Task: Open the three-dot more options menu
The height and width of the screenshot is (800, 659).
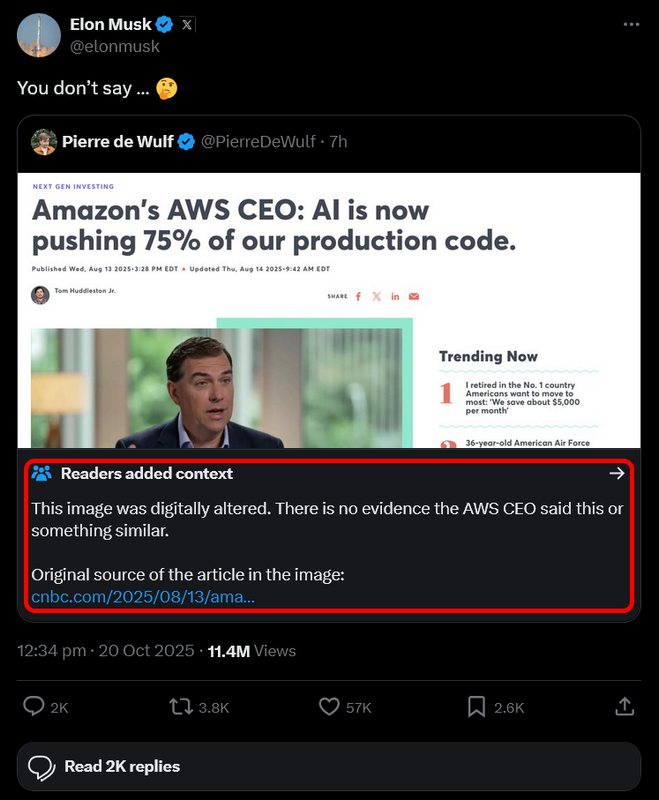Action: pos(630,24)
